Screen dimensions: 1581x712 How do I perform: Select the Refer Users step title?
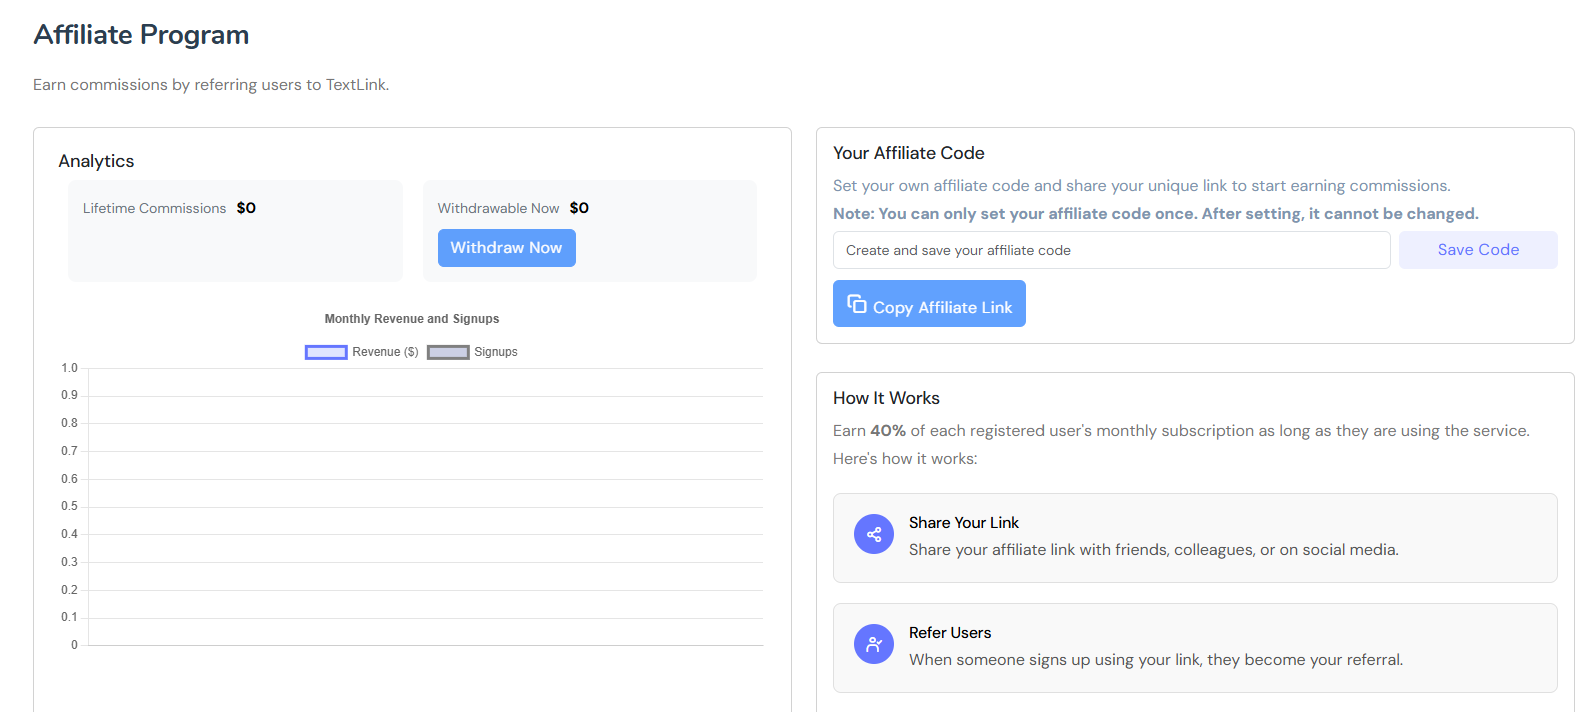pos(949,633)
